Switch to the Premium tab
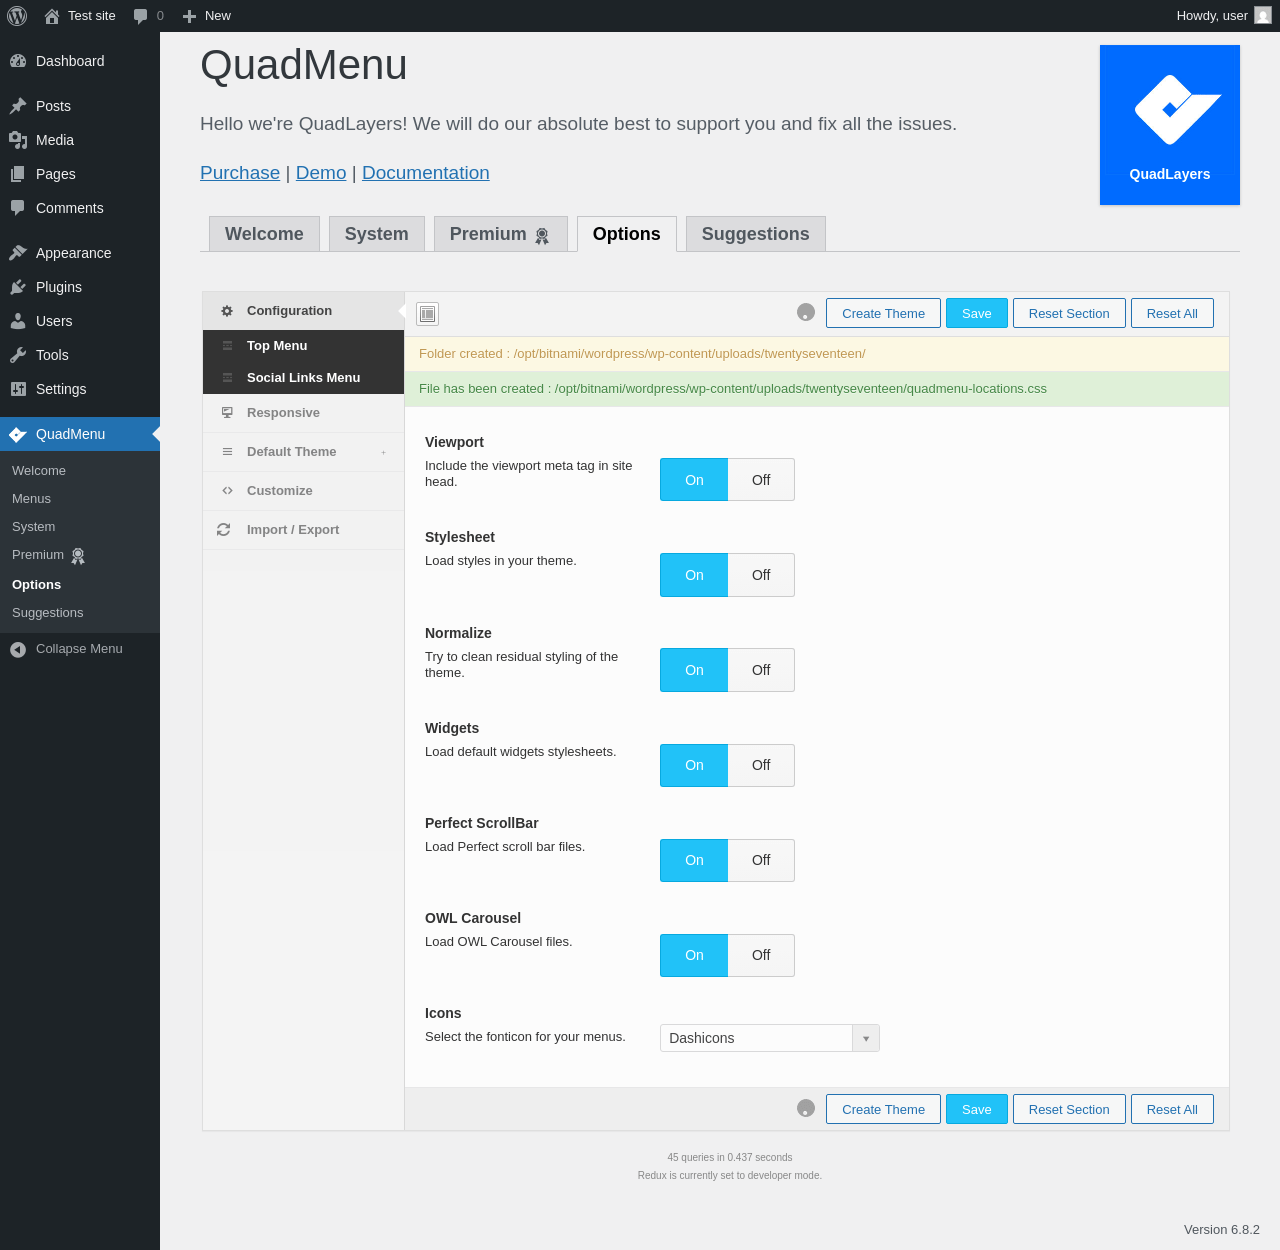 501,234
